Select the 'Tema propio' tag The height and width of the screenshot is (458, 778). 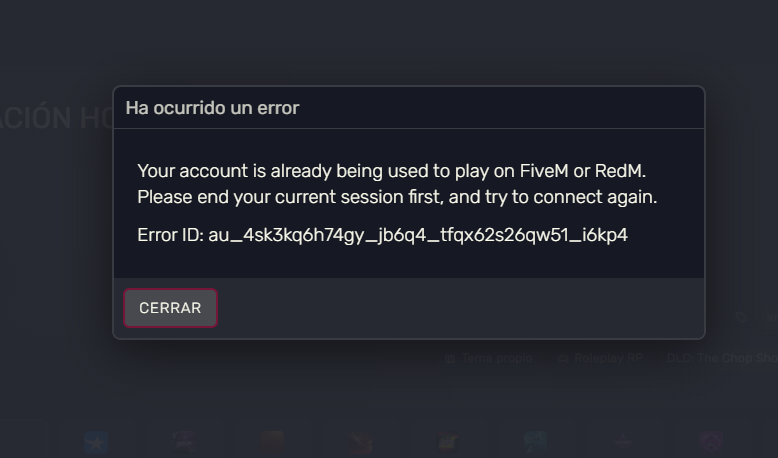497,358
